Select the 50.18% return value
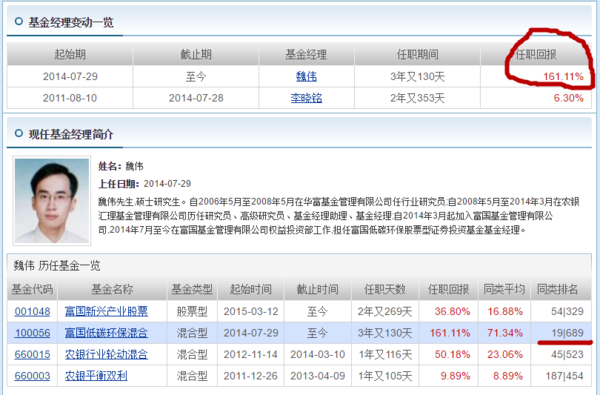 click(x=452, y=354)
